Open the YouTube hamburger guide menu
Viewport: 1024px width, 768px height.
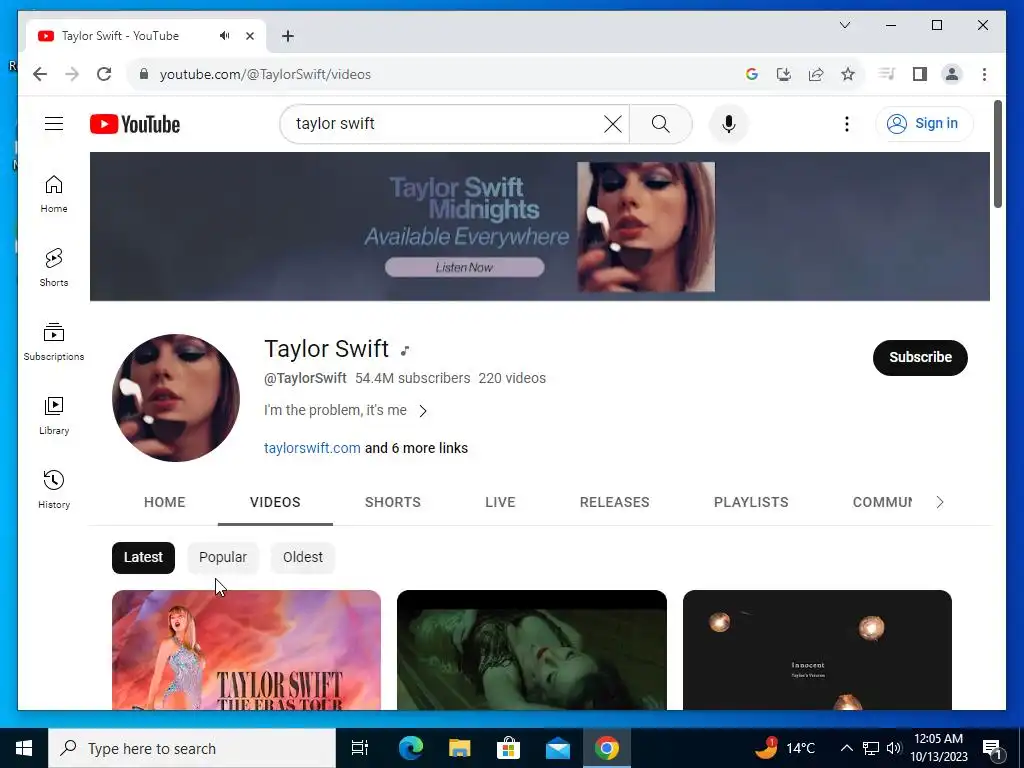point(54,123)
